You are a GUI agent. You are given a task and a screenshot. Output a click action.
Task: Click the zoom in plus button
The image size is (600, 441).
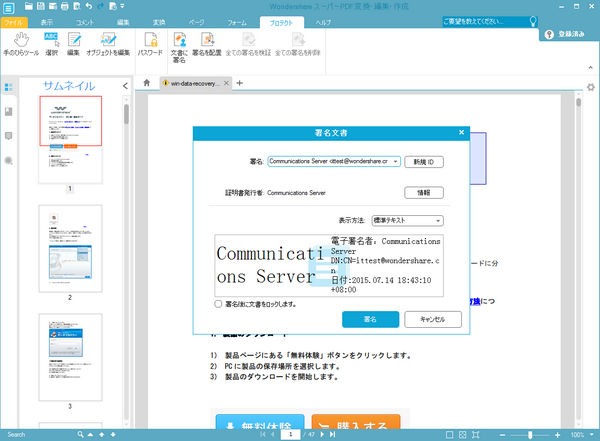click(558, 434)
